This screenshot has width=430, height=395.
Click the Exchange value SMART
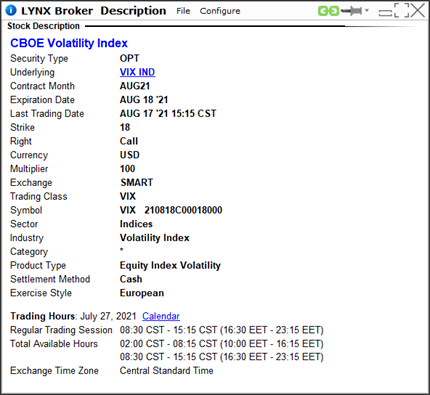[137, 182]
